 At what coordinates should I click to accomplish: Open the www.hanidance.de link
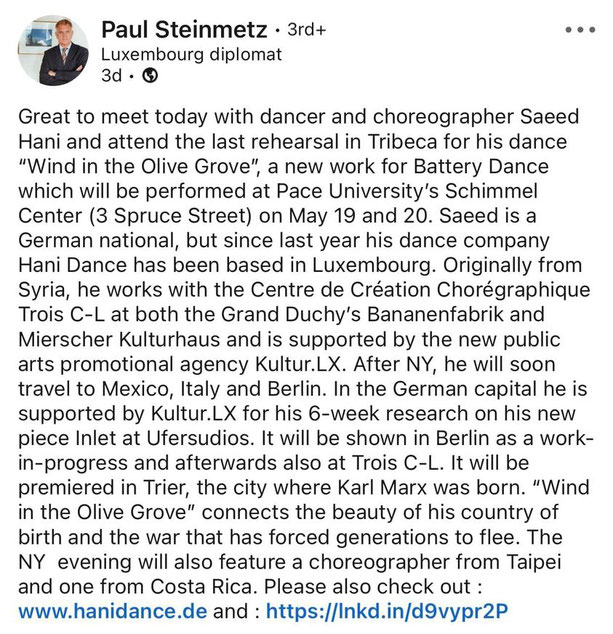pyautogui.click(x=113, y=611)
